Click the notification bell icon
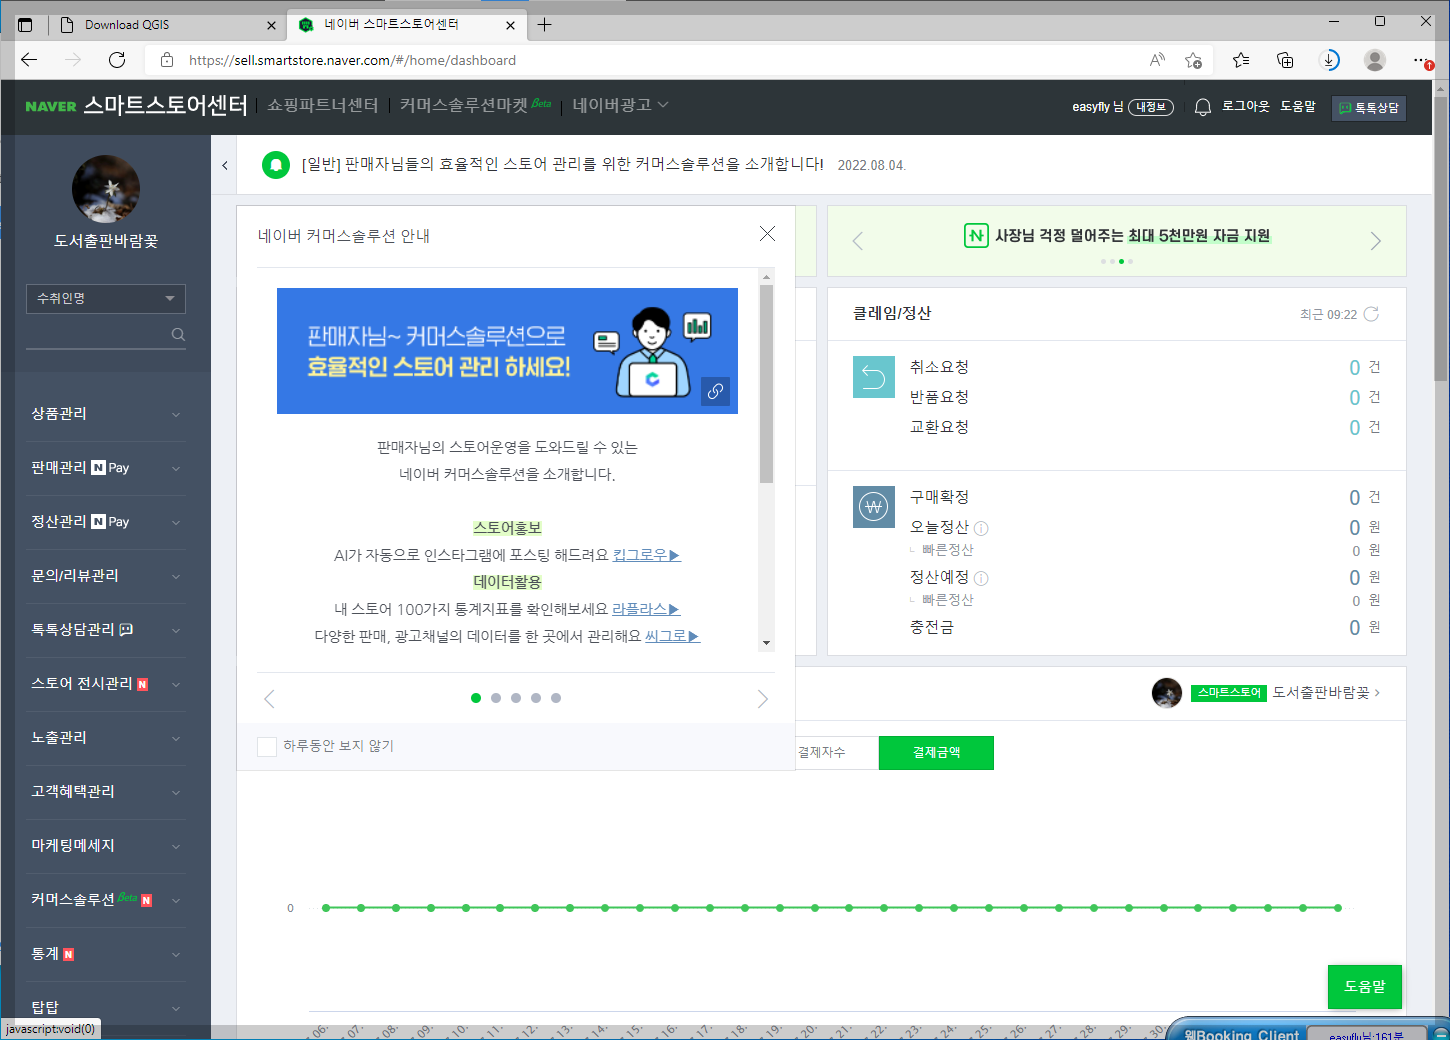 tap(1203, 107)
